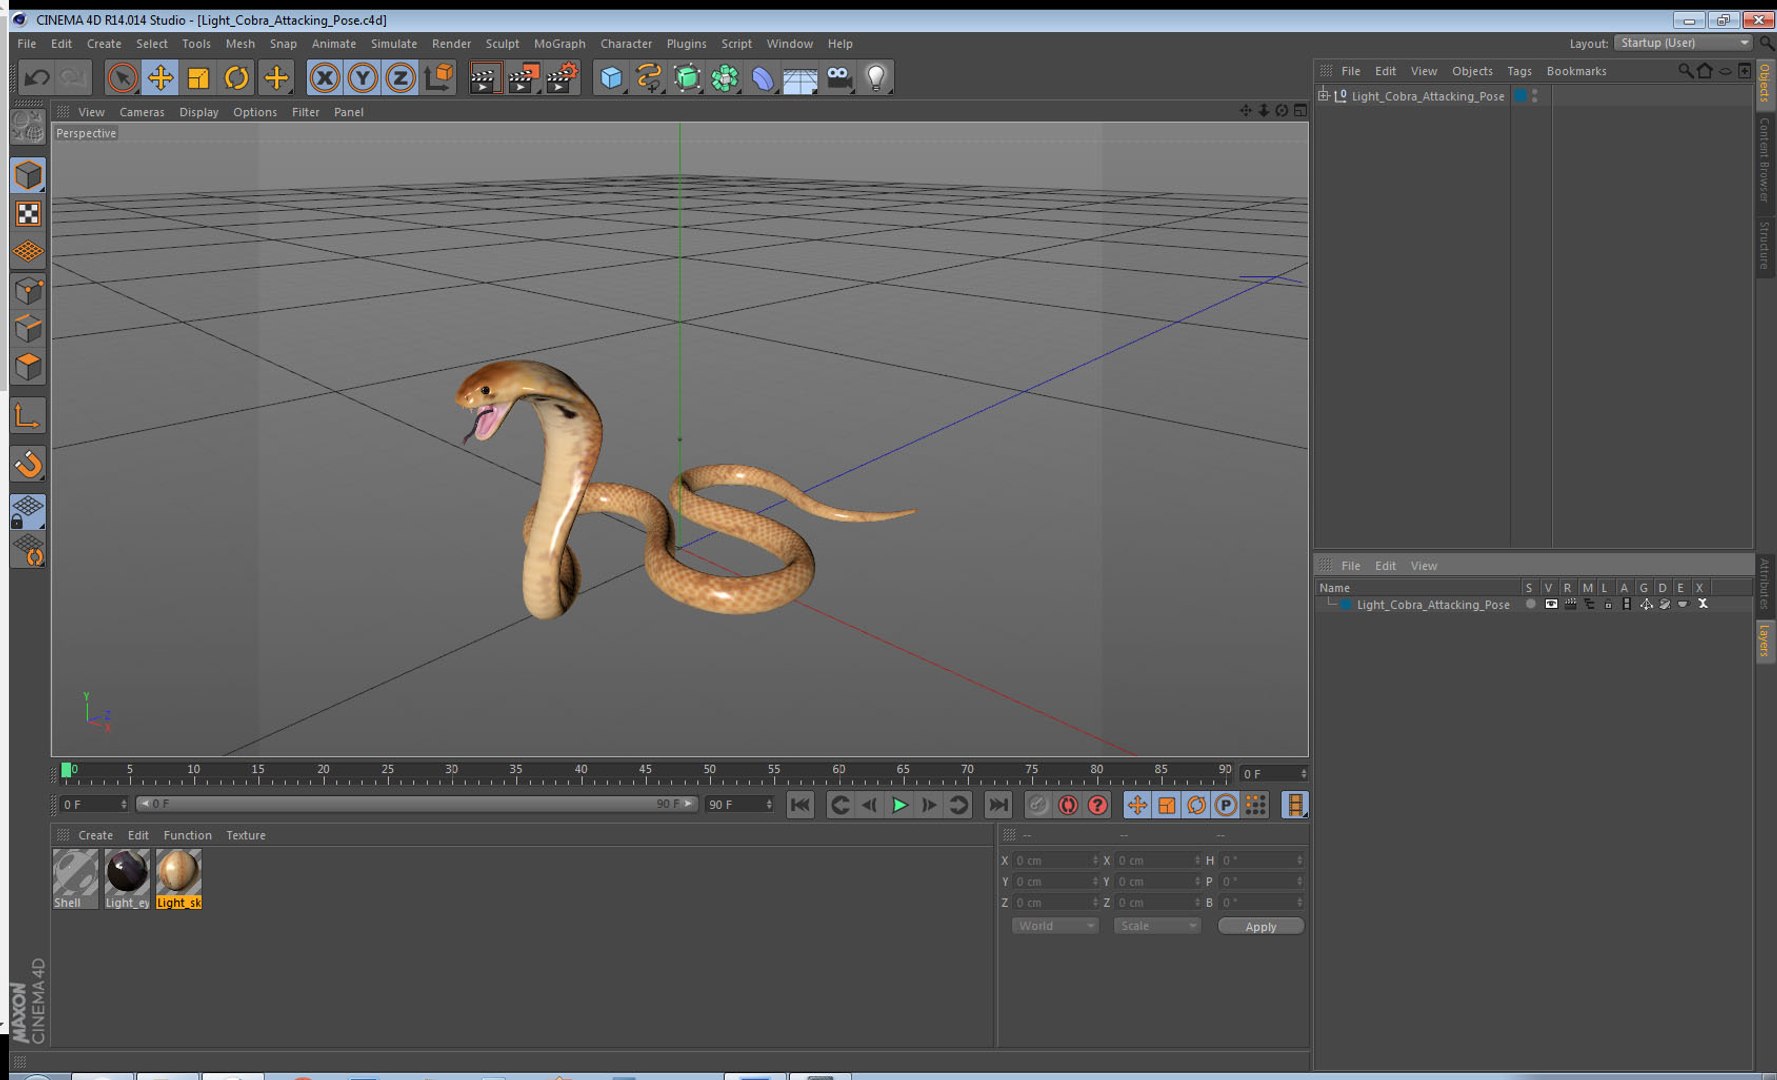
Task: Select the Light_sk skin material
Action: click(x=179, y=879)
